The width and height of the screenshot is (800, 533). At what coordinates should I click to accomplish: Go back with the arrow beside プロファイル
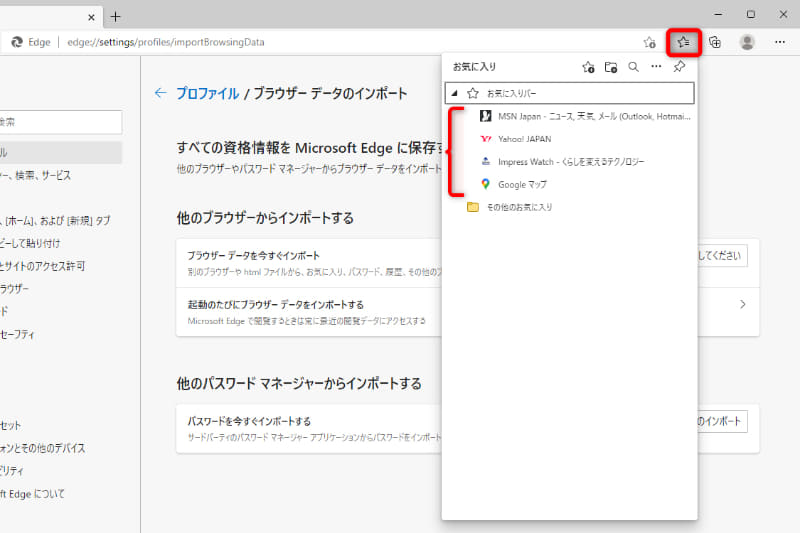click(x=160, y=93)
